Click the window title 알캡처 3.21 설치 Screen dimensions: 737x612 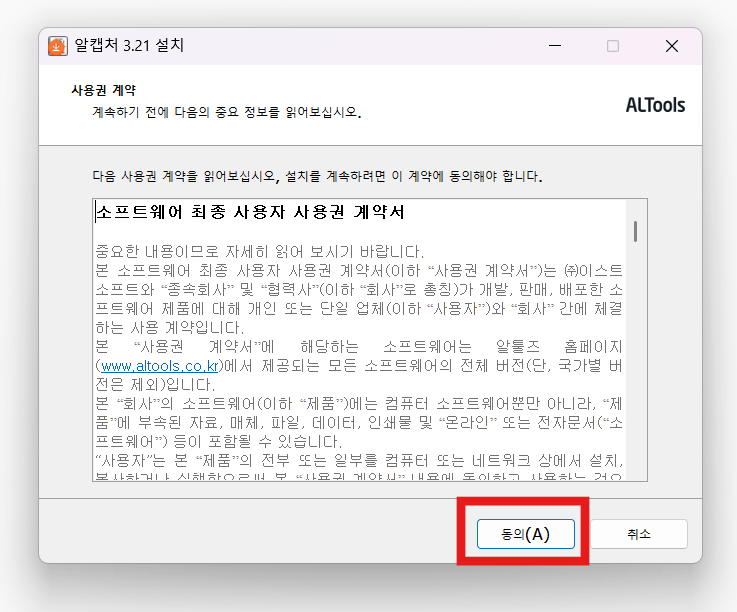(x=129, y=46)
